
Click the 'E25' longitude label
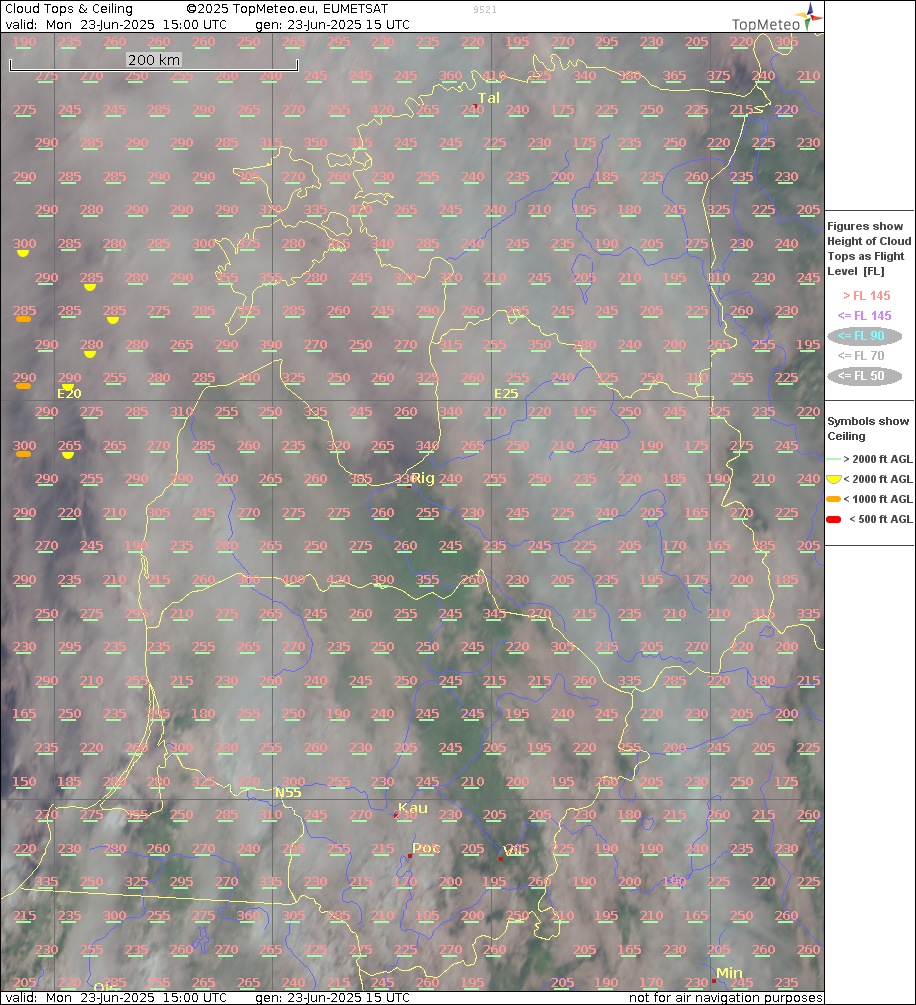[x=506, y=394]
